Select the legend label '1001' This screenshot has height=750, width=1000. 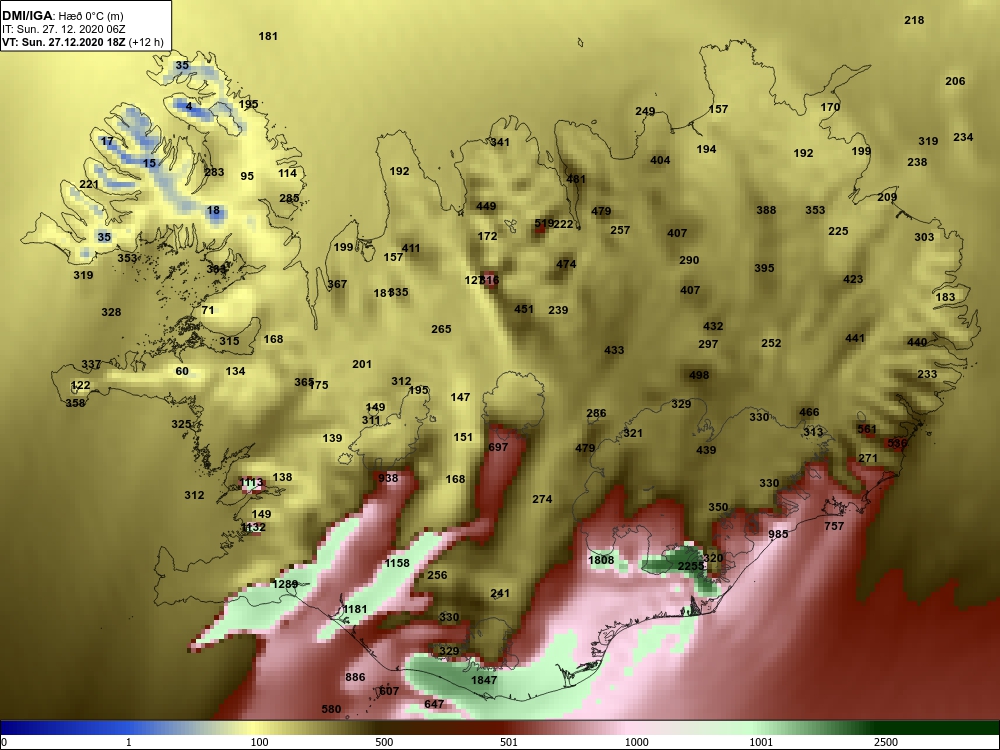click(x=761, y=742)
